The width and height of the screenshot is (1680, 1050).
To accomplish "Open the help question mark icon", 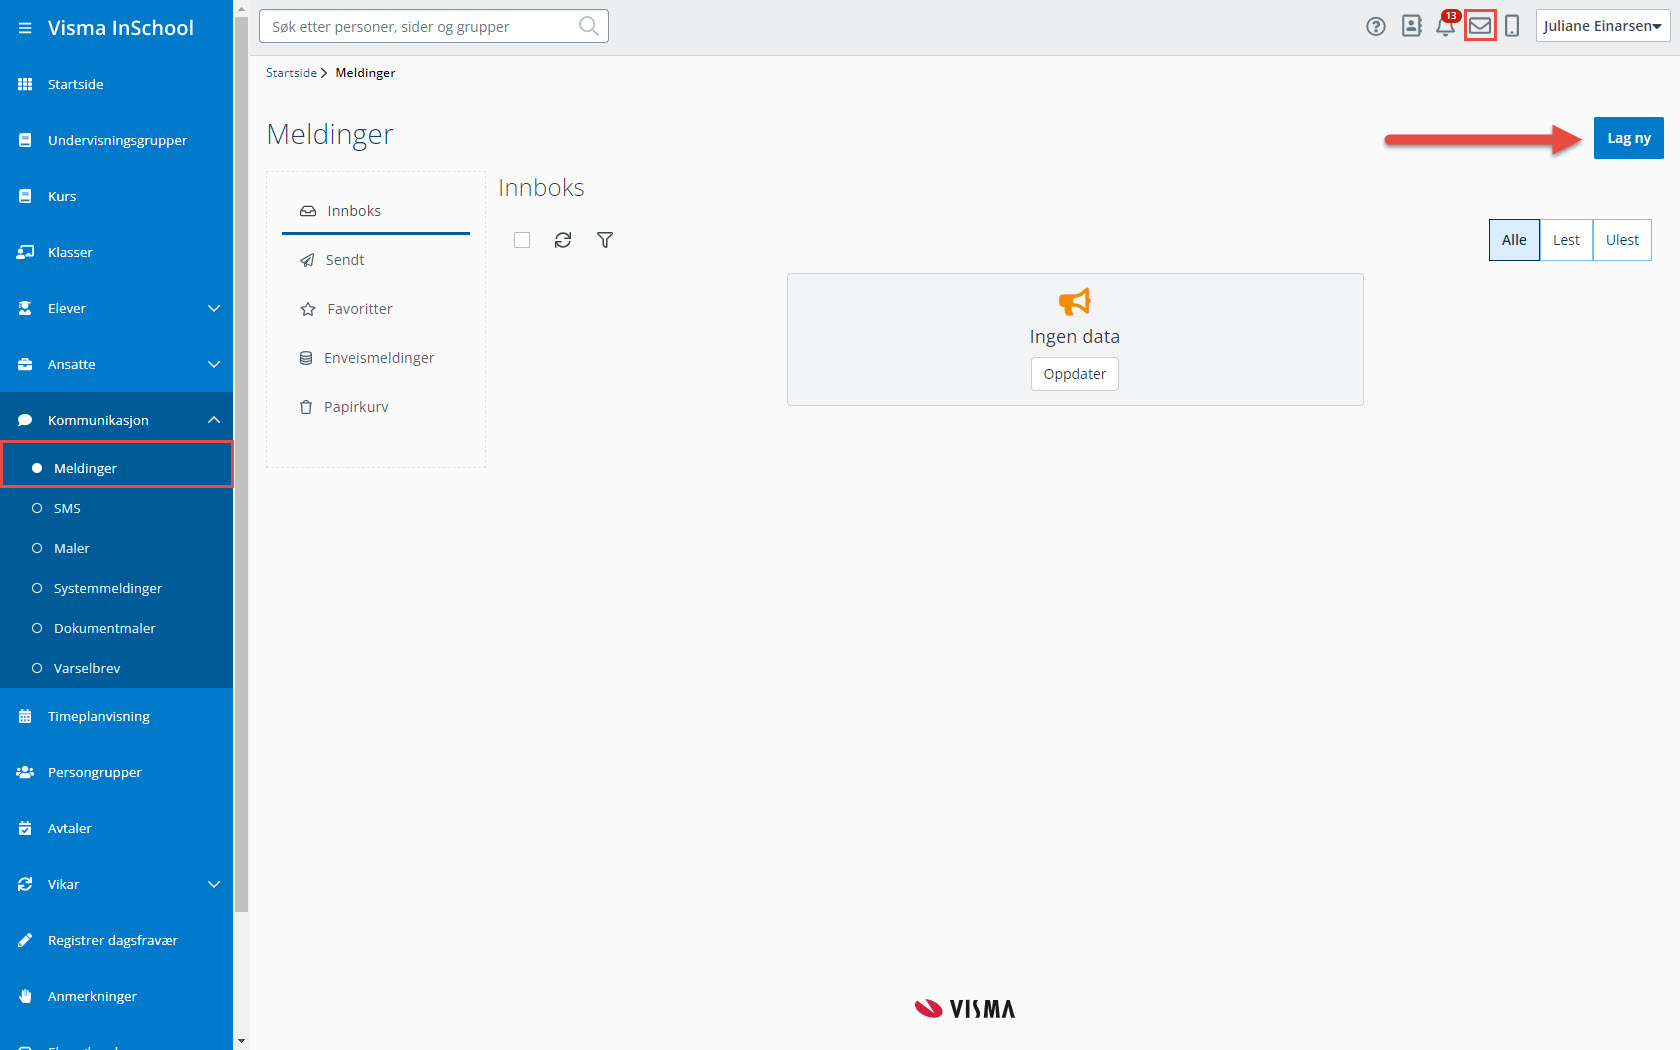I will point(1376,27).
